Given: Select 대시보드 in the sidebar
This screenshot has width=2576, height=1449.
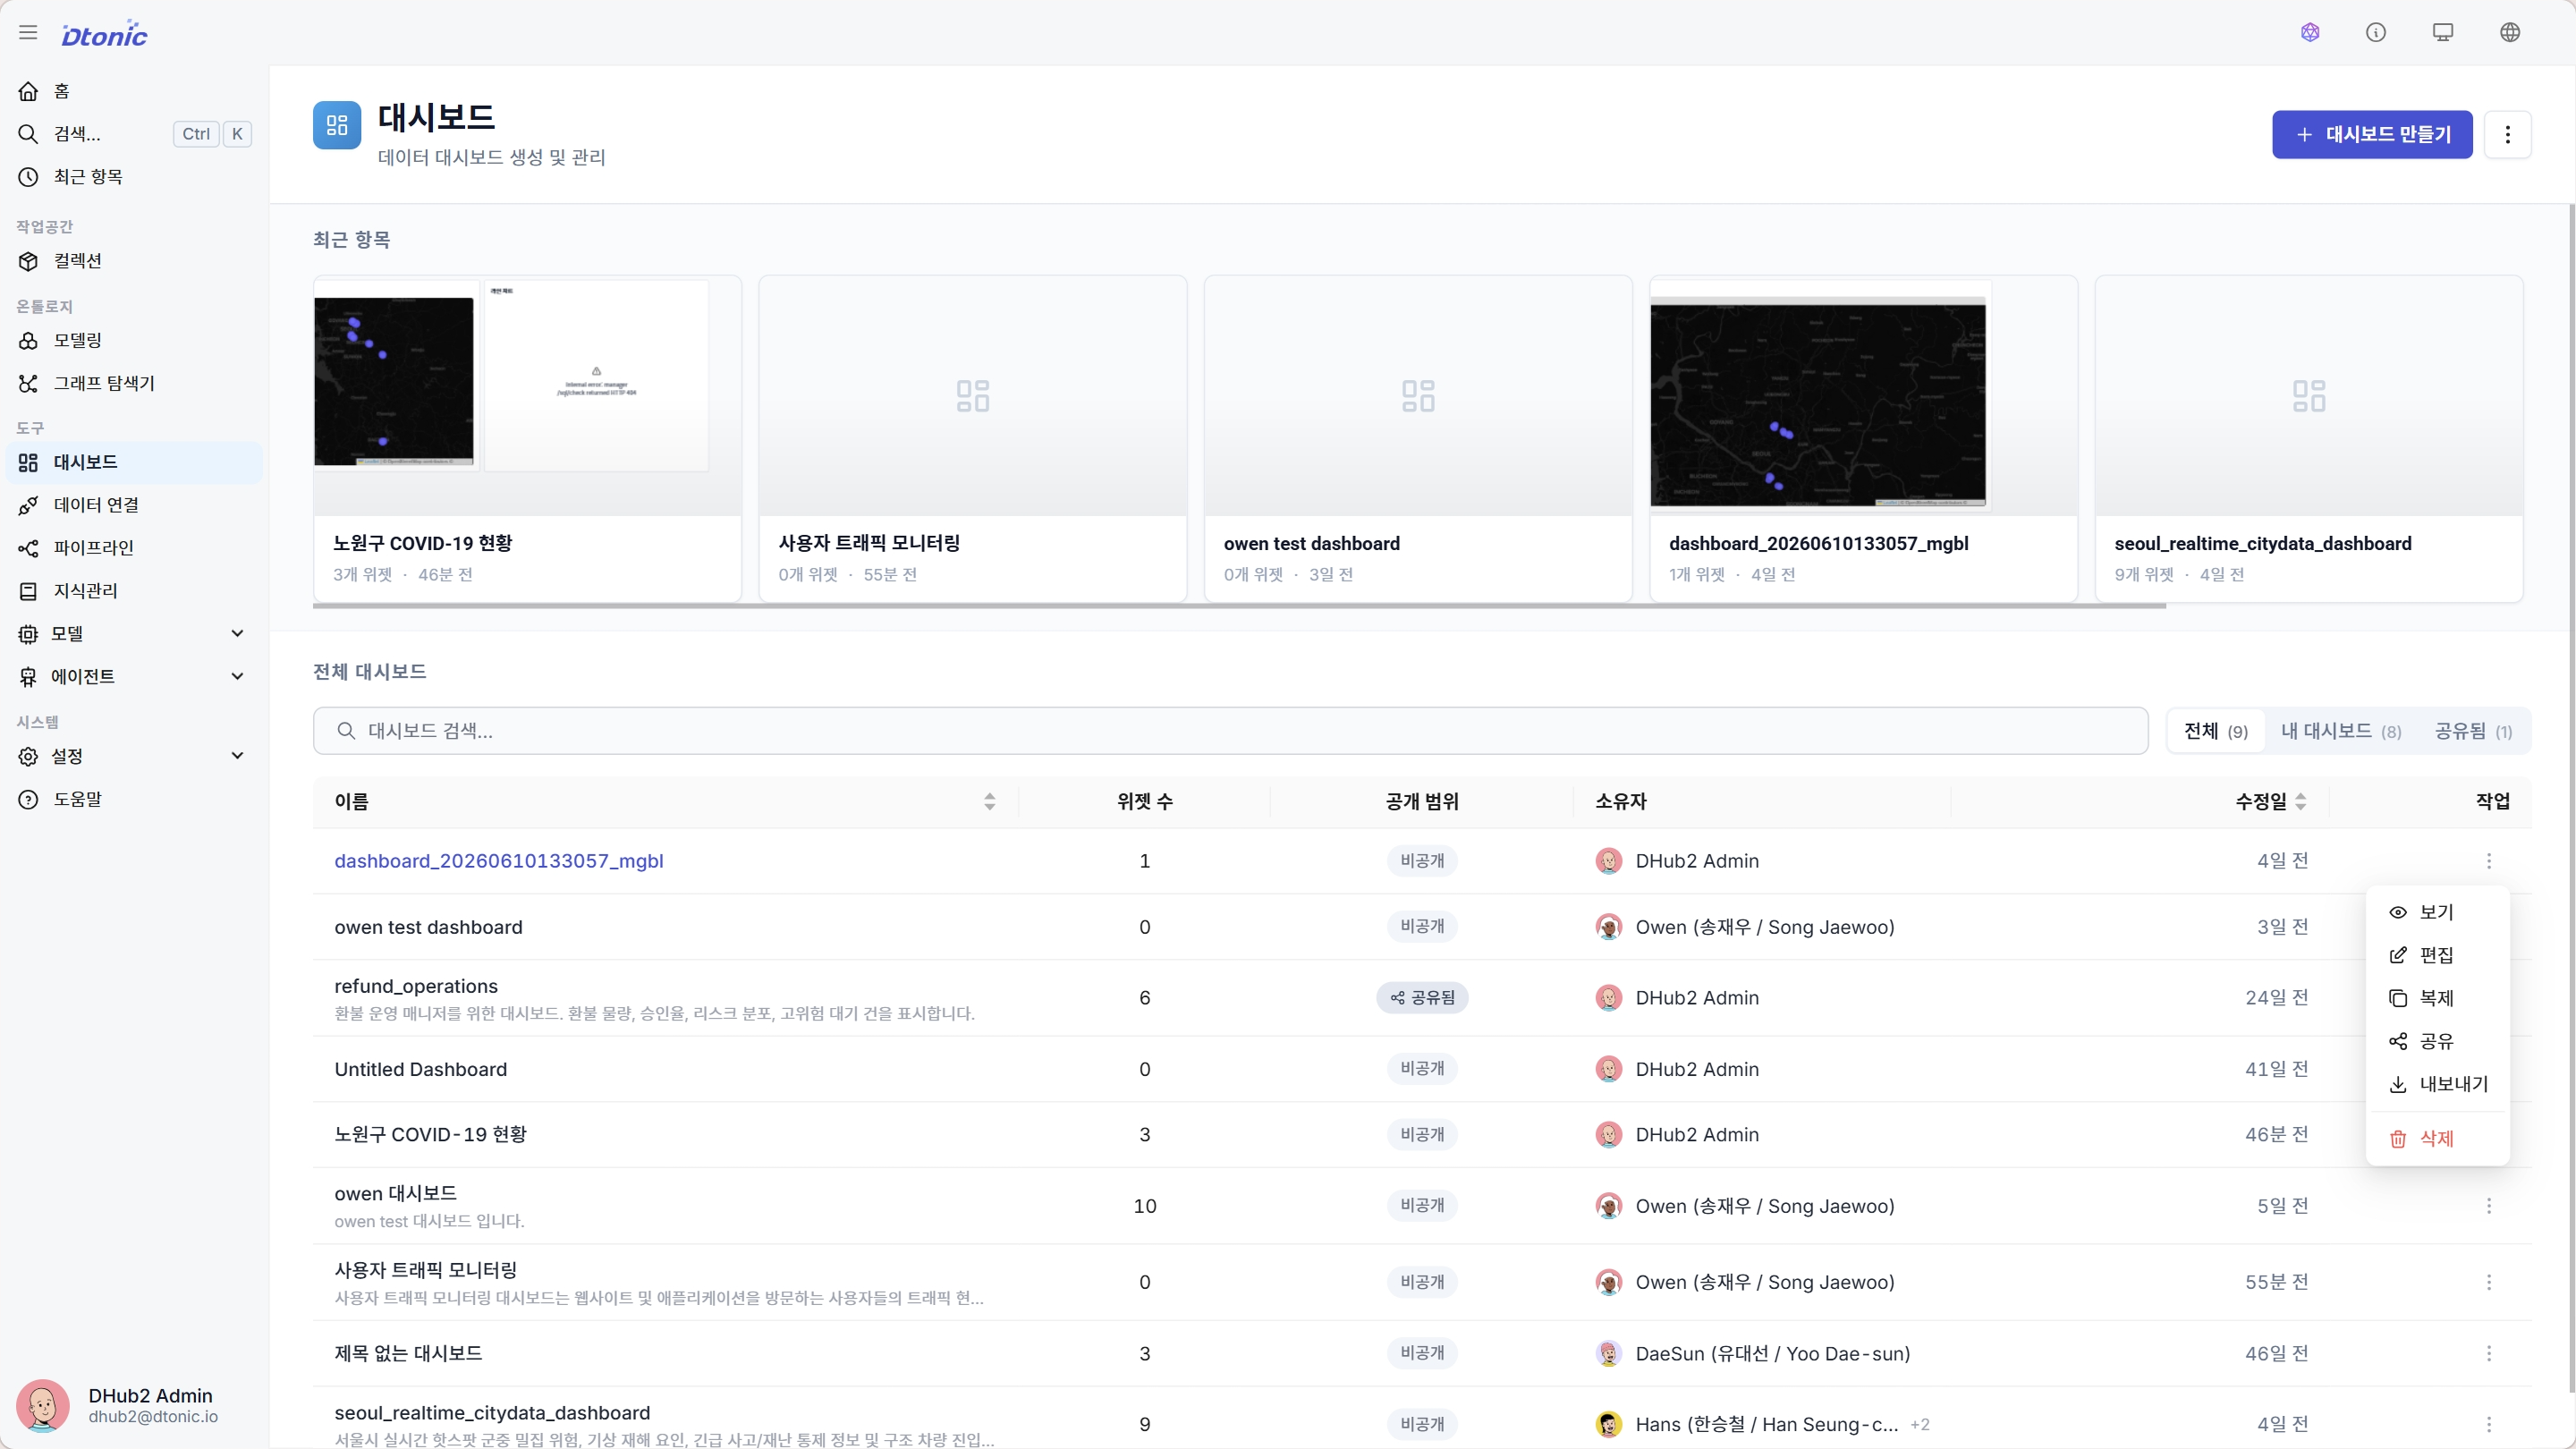Looking at the screenshot, I should 134,463.
